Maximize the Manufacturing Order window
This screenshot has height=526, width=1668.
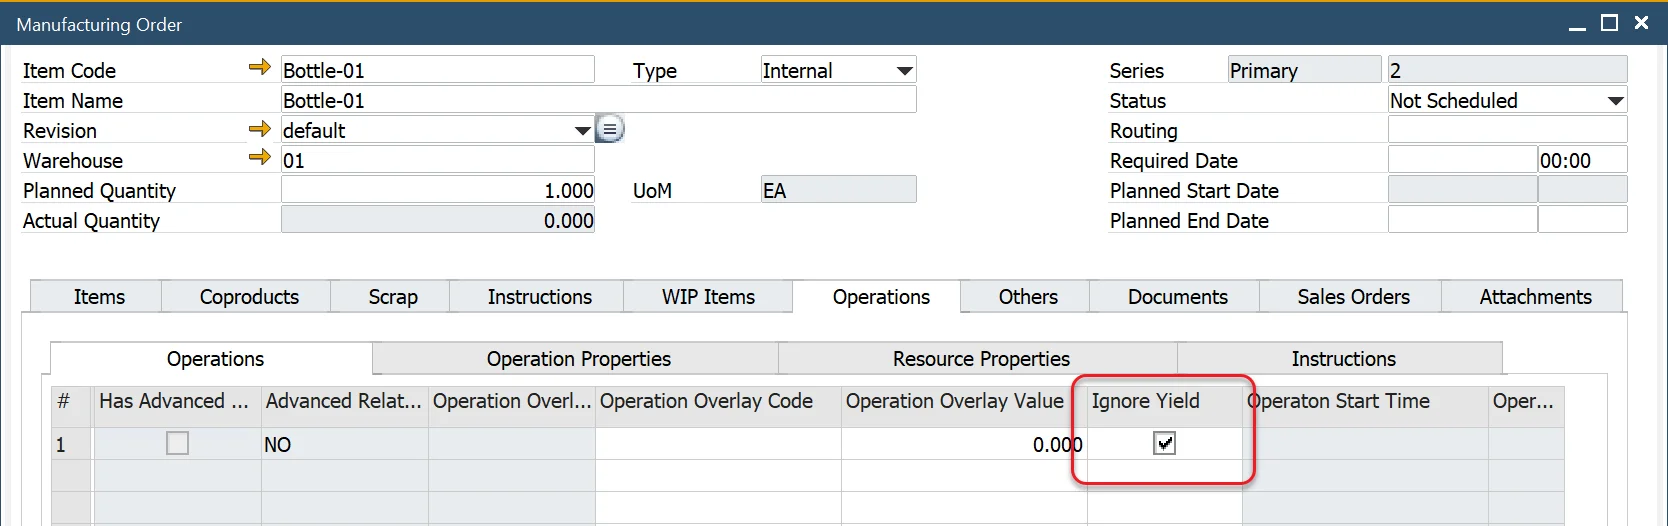click(x=1609, y=23)
